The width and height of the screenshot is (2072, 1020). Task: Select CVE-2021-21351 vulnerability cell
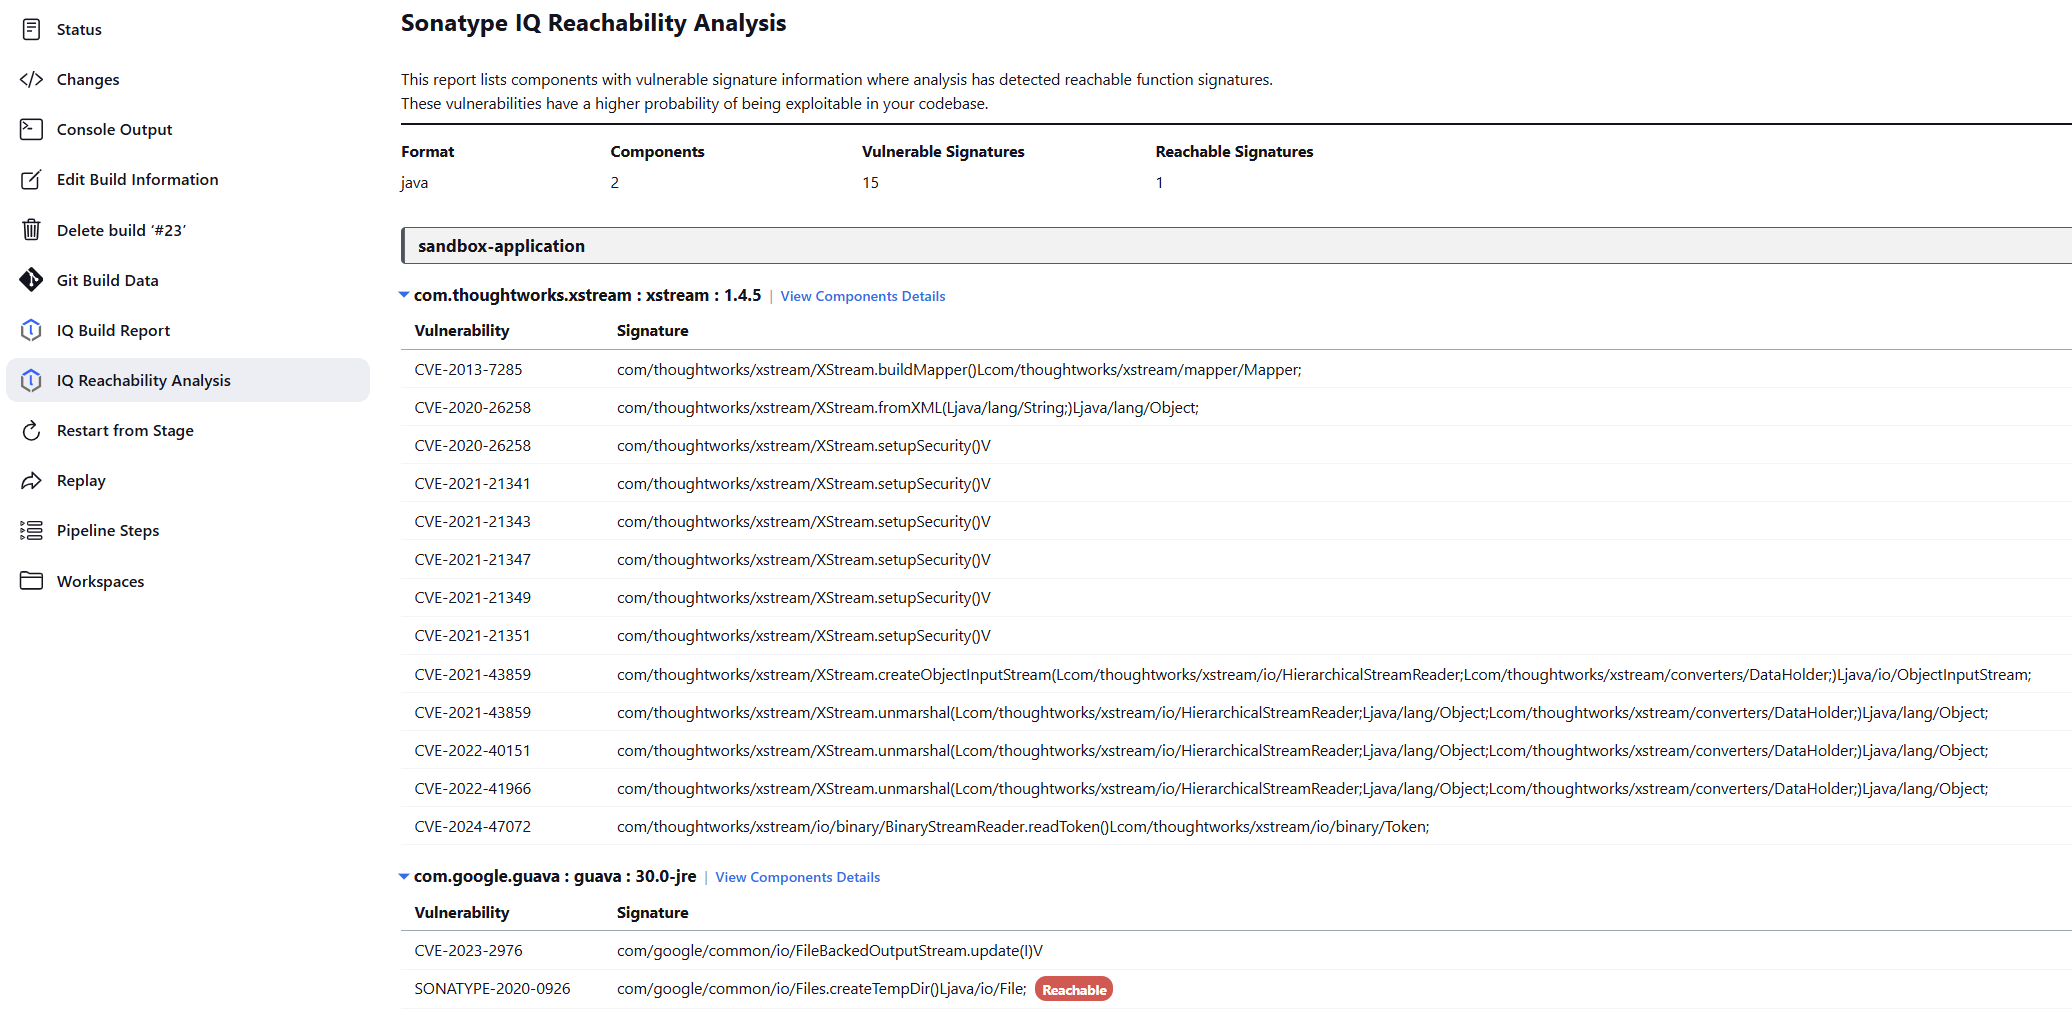click(472, 635)
